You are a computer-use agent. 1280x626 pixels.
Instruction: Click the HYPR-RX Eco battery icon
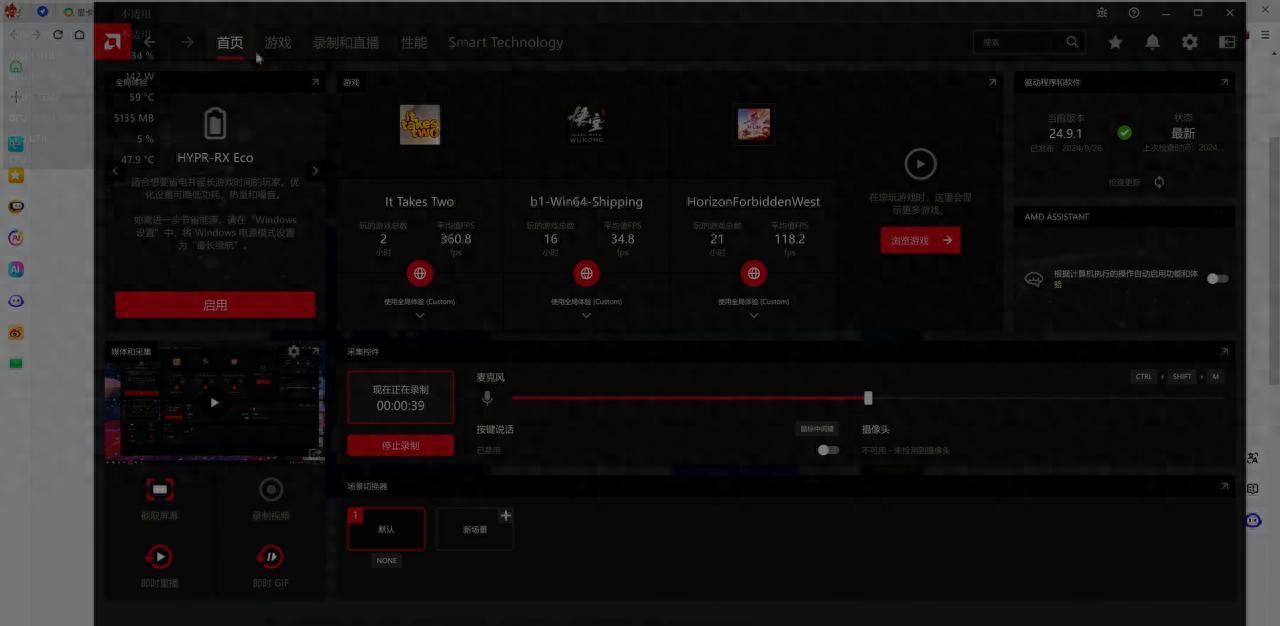pos(215,123)
